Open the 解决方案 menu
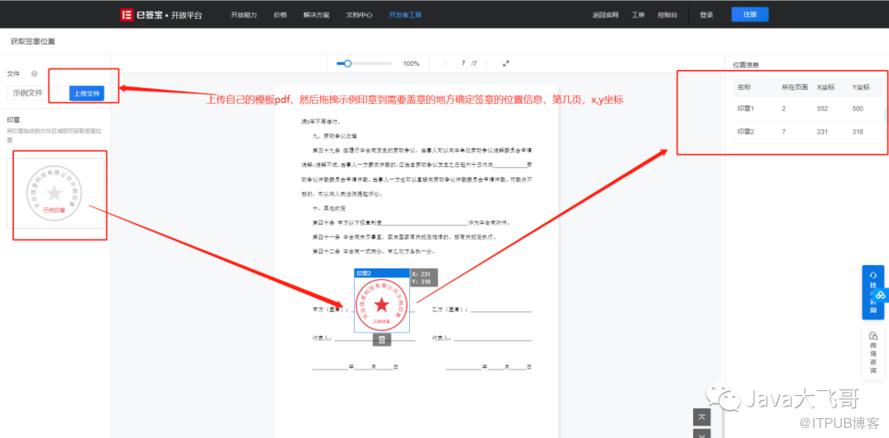Viewport: 889px width, 438px height. (317, 16)
